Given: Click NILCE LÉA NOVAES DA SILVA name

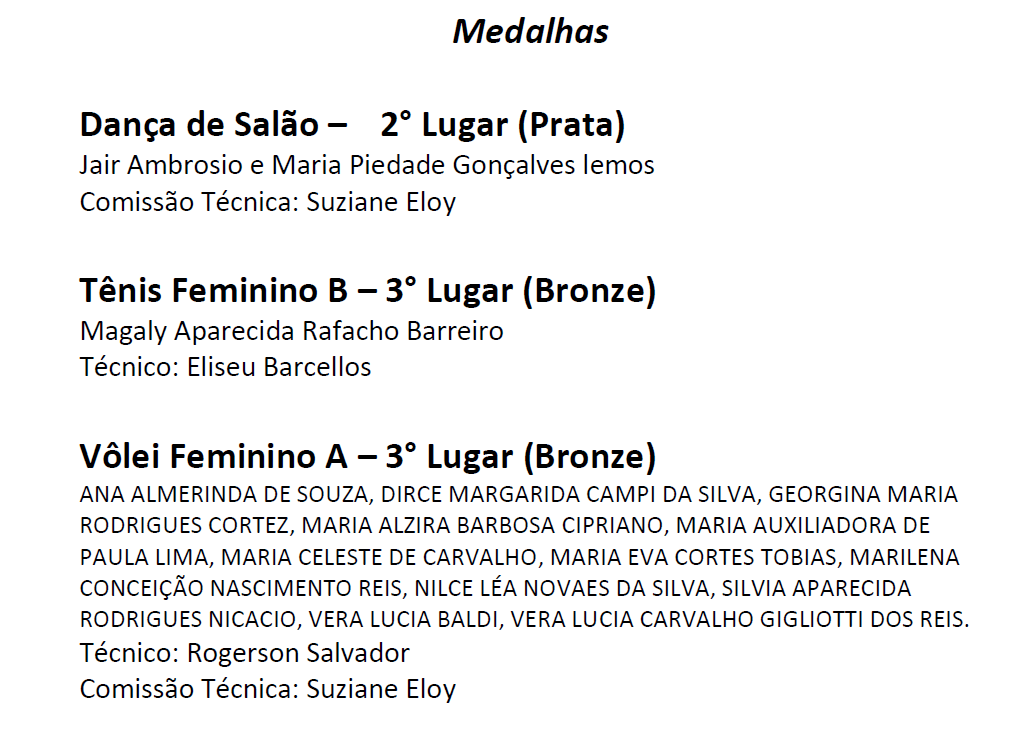Looking at the screenshot, I should point(561,589).
